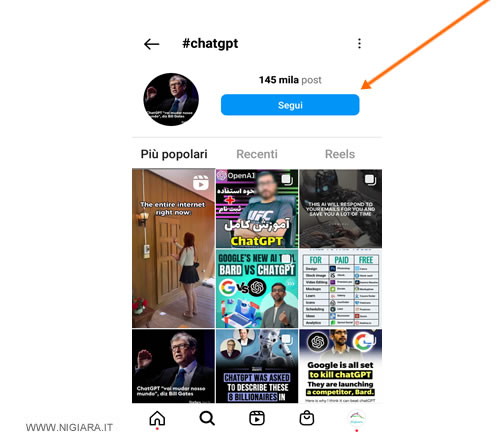
Task: Open the For/Paid/Free tools table post
Action: [x=340, y=288]
